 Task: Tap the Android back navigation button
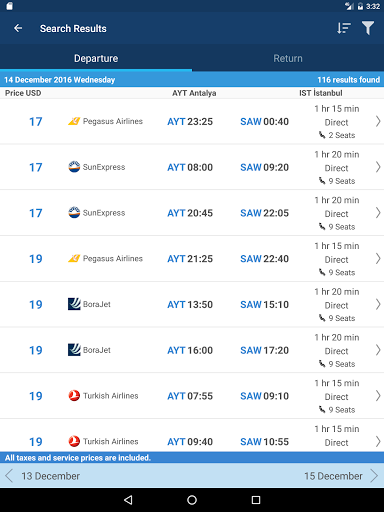coord(128,500)
